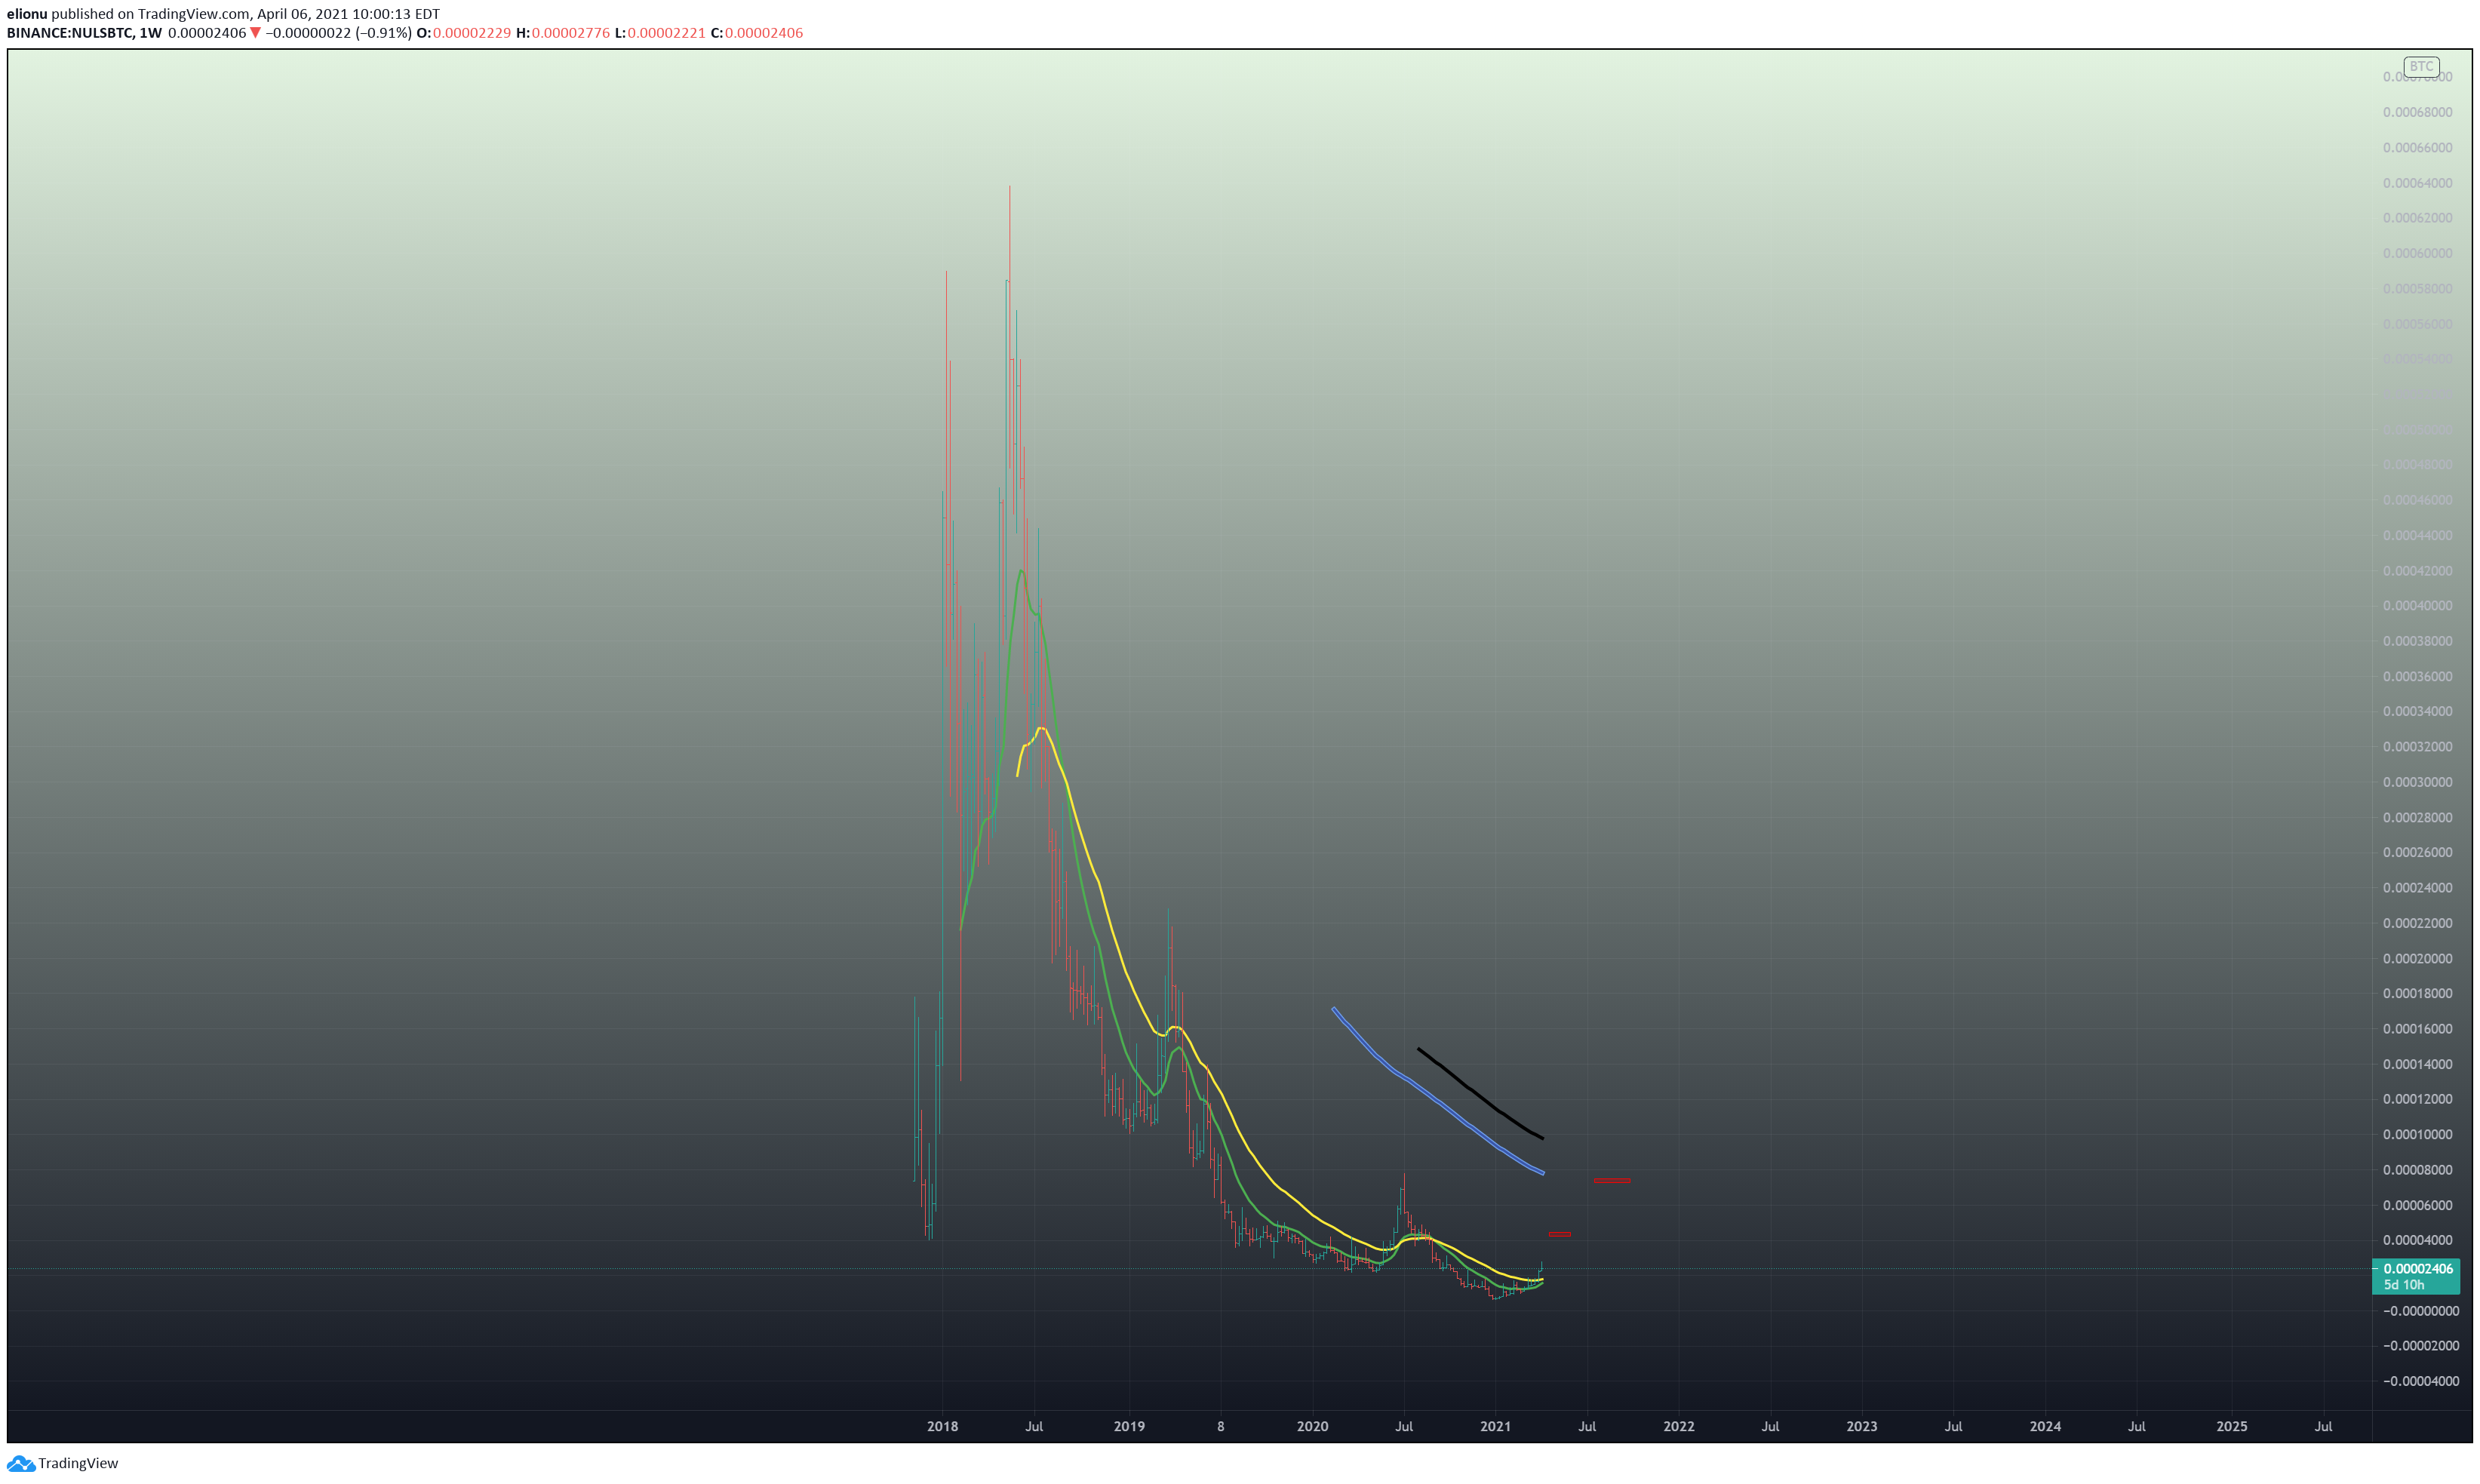Click the close value 0.00002406 in header
The height and width of the screenshot is (1484, 2480).
click(764, 33)
